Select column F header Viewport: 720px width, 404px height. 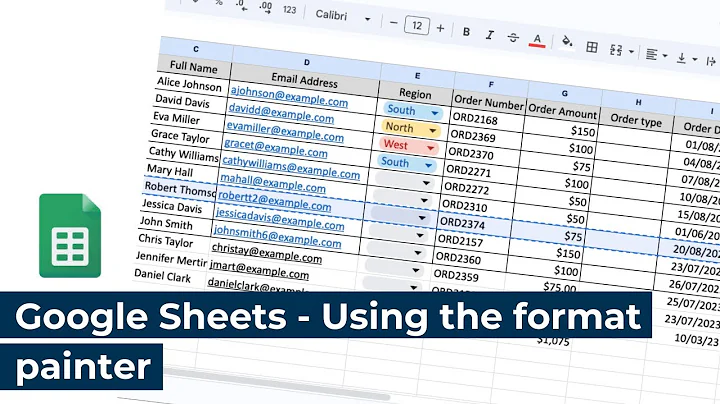[491, 85]
